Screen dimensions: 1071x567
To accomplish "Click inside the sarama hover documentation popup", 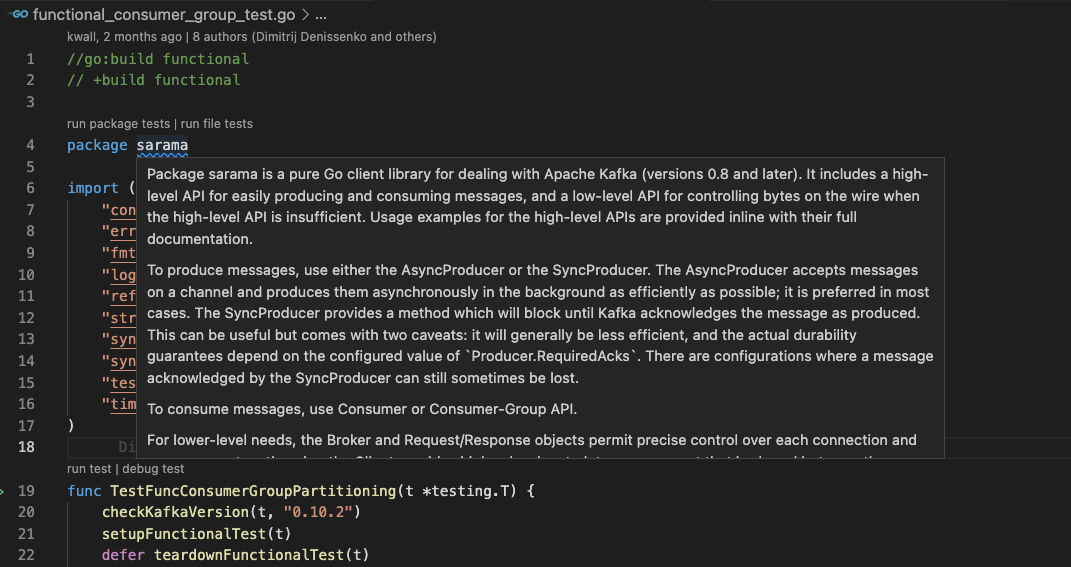I will pos(540,307).
